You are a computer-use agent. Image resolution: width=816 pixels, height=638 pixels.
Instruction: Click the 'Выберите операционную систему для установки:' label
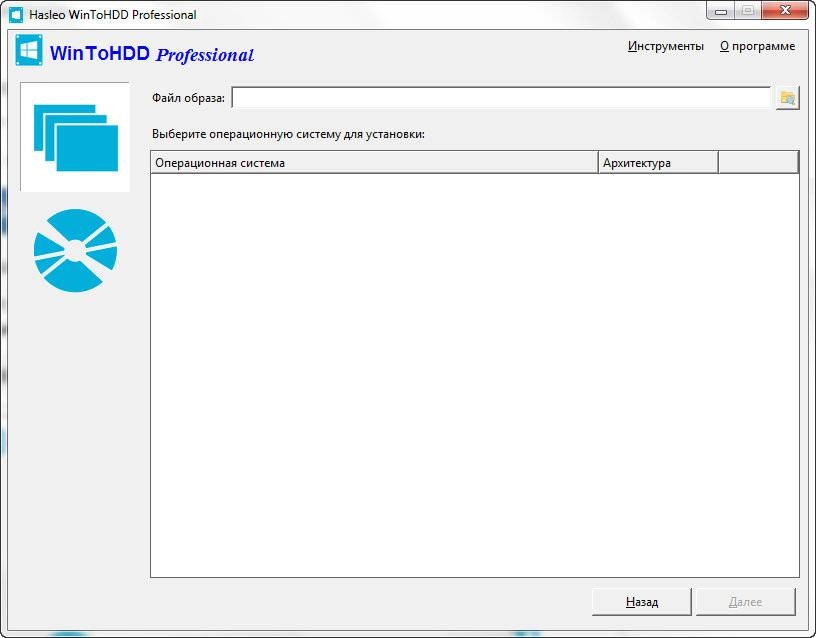pos(288,134)
